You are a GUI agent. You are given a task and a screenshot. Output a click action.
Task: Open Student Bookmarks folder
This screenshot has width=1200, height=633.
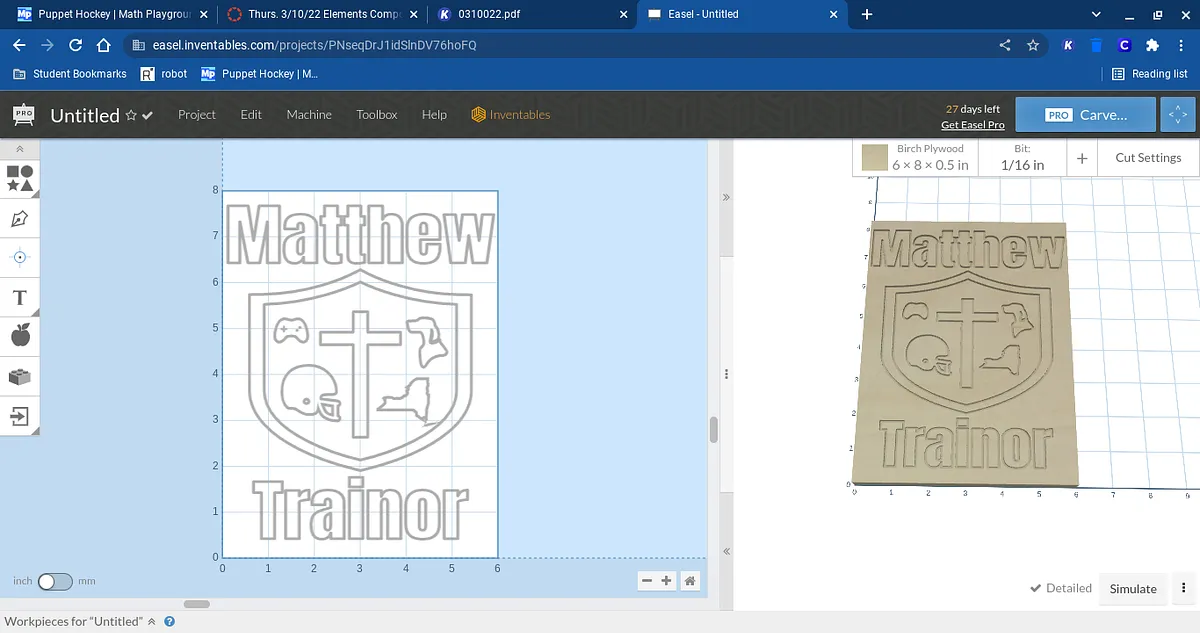[x=70, y=74]
